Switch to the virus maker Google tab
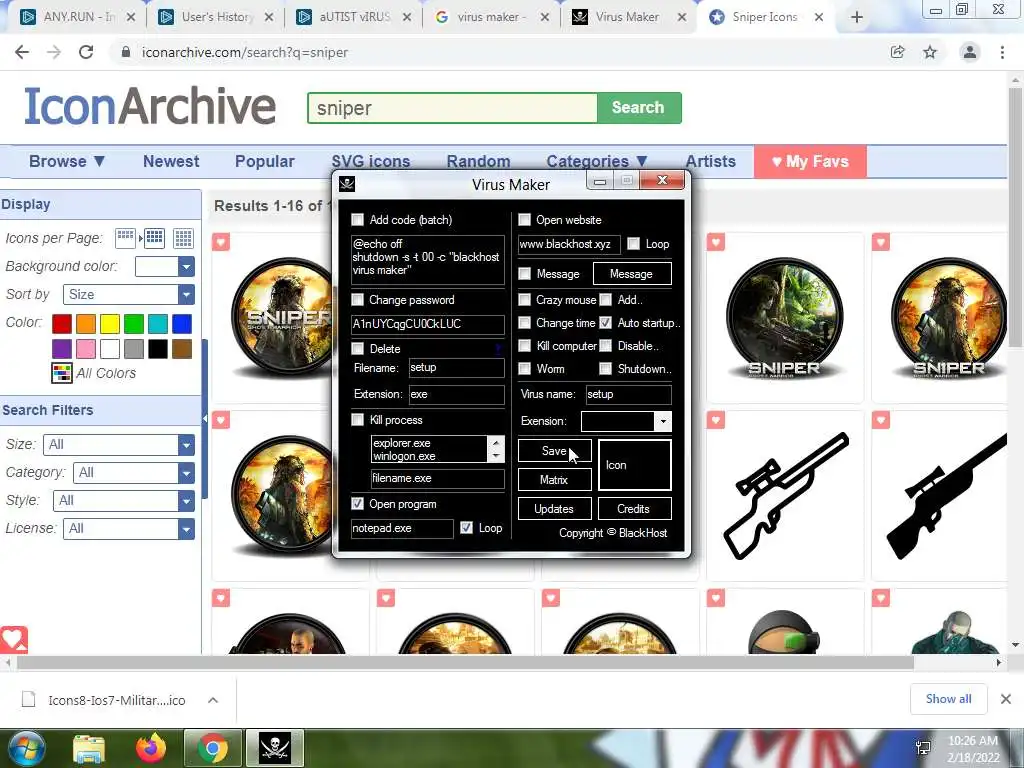Image resolution: width=1024 pixels, height=768 pixels. pos(490,17)
